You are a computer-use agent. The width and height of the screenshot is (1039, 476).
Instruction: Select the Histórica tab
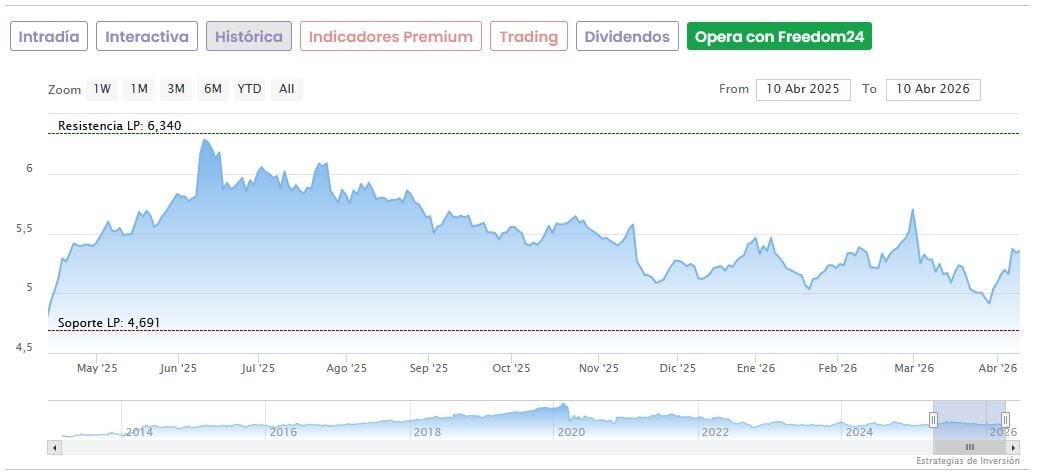[249, 37]
